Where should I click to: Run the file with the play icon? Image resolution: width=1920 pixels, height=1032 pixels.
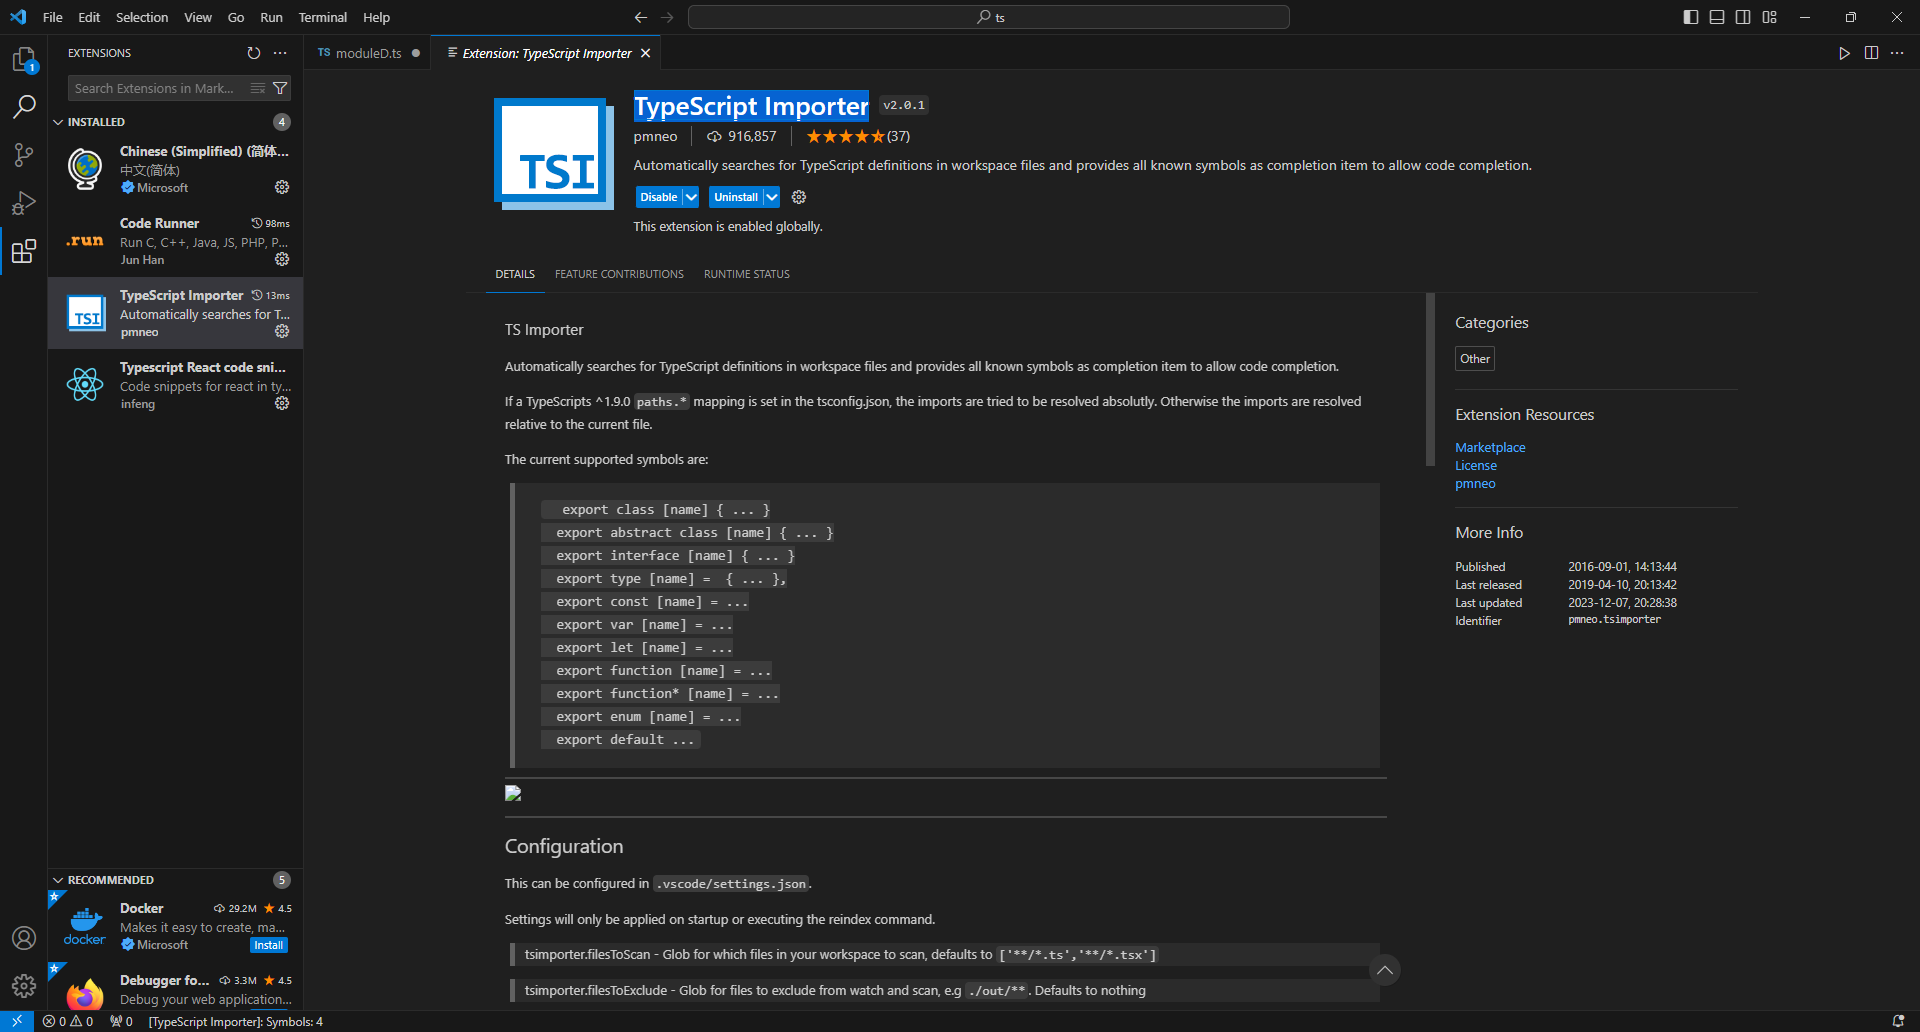click(x=1844, y=53)
